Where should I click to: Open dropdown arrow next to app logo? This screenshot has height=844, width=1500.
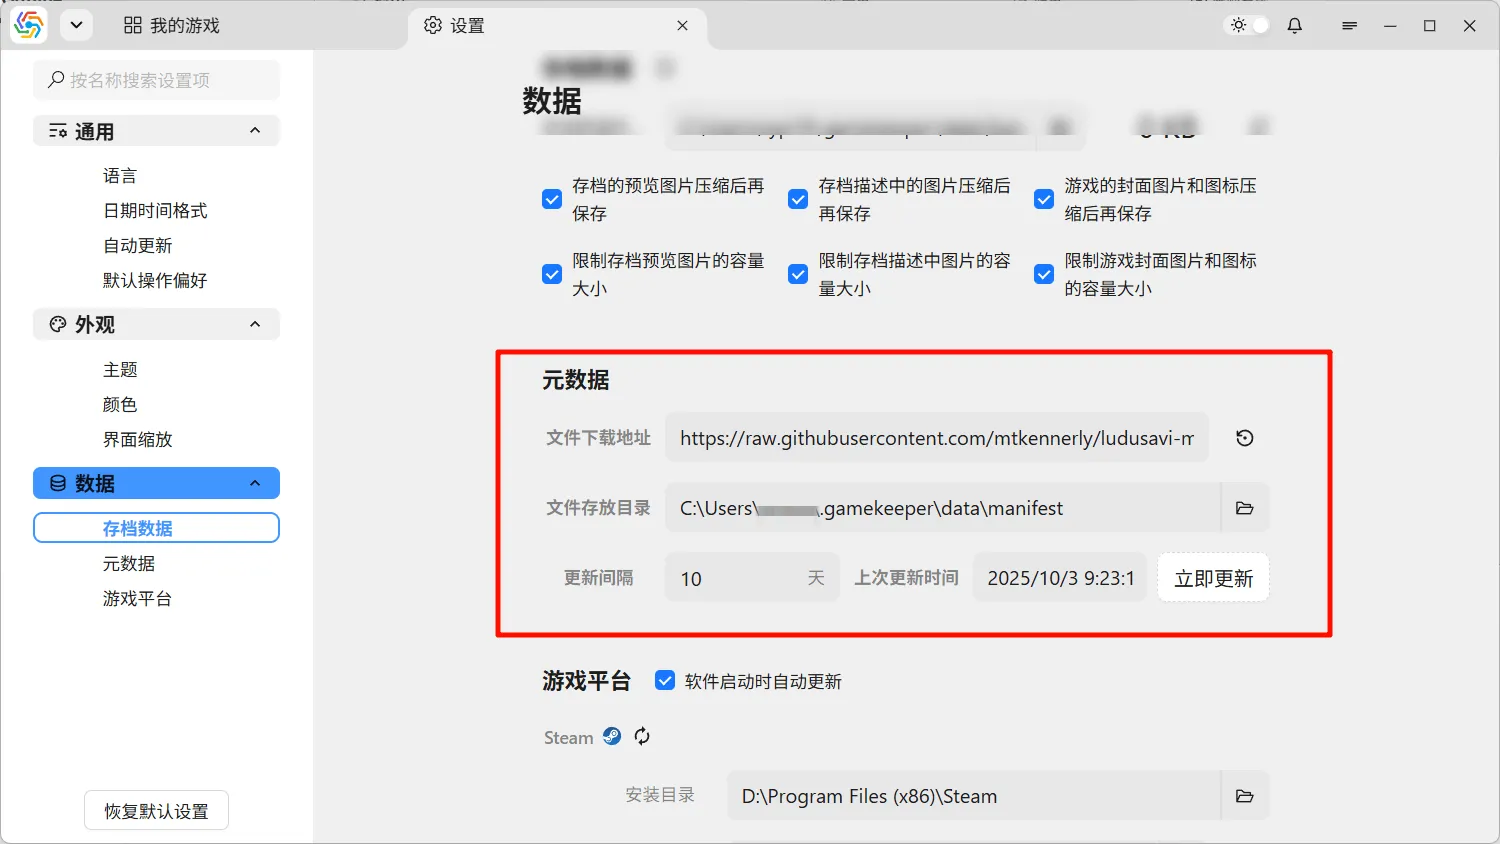76,26
